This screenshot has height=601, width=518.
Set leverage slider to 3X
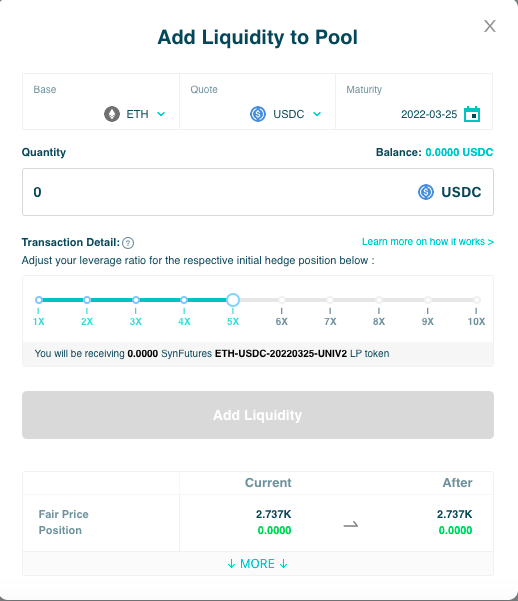click(136, 300)
